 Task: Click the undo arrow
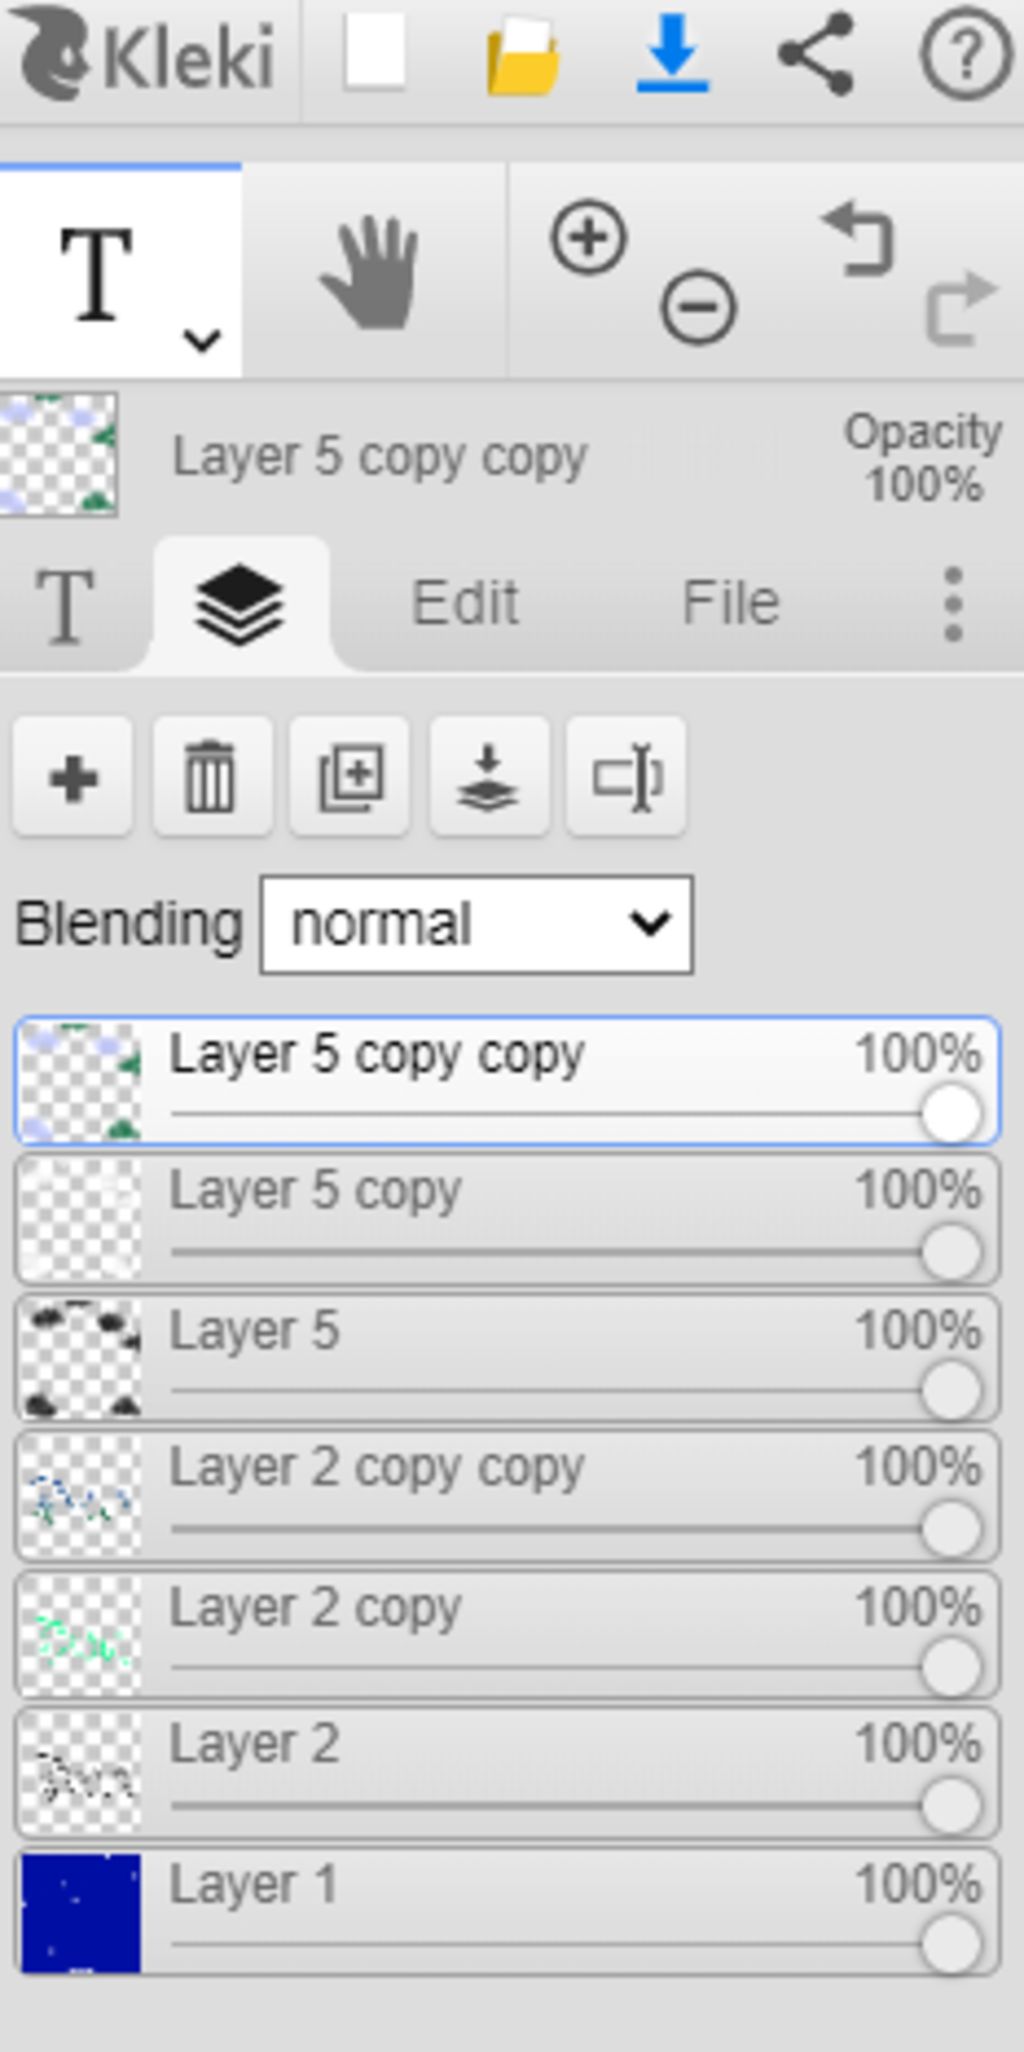(858, 238)
